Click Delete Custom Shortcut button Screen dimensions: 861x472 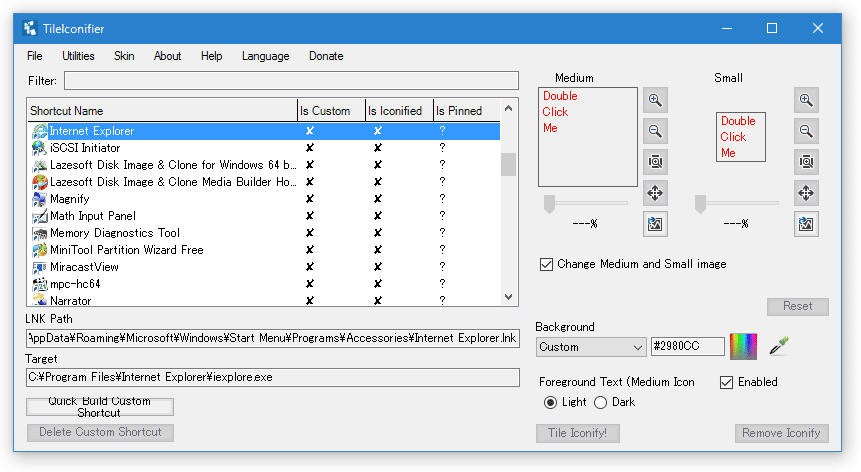(x=100, y=432)
